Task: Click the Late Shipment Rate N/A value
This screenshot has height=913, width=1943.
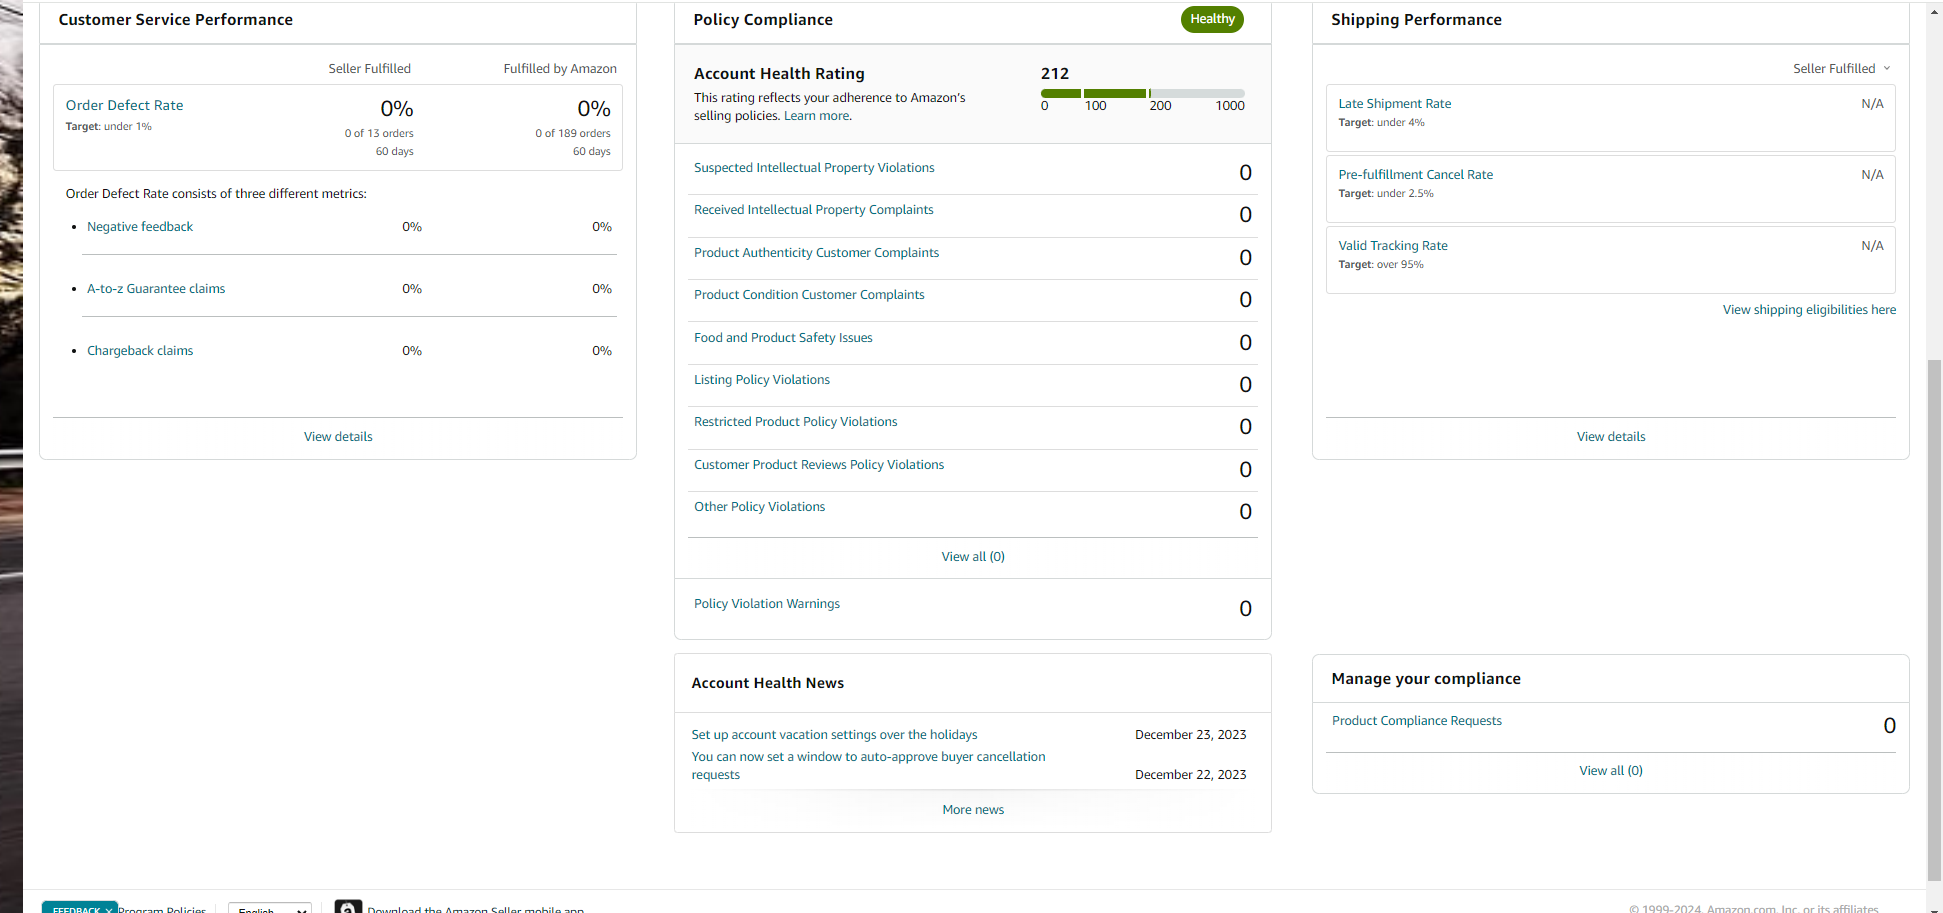Action: 1872,104
